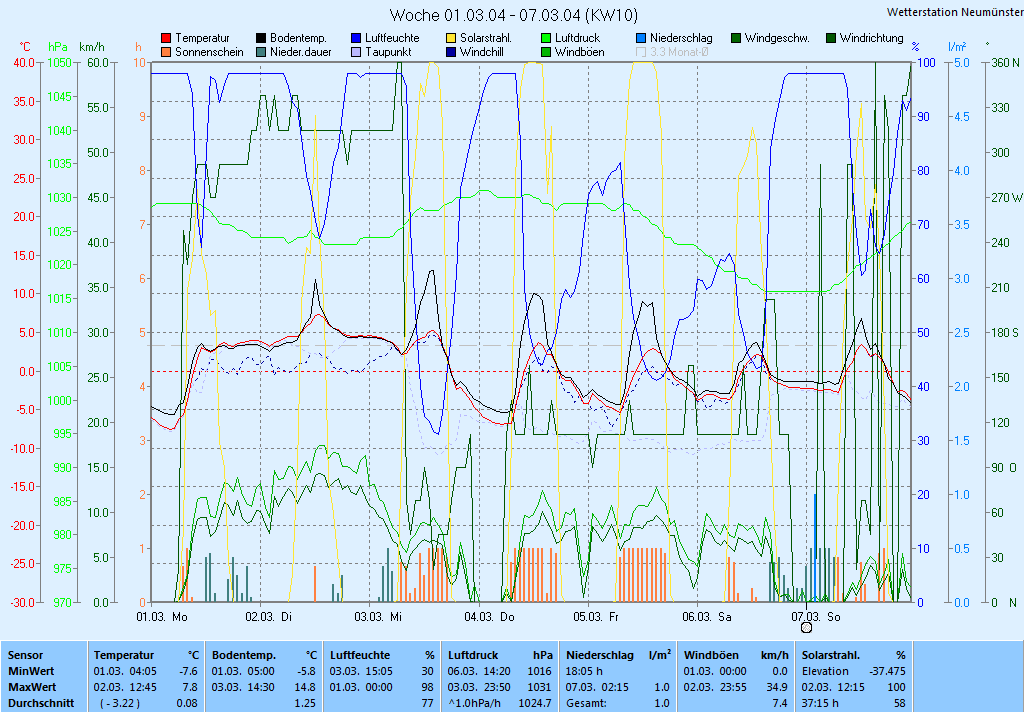Click the °C axis unit label

click(25, 47)
